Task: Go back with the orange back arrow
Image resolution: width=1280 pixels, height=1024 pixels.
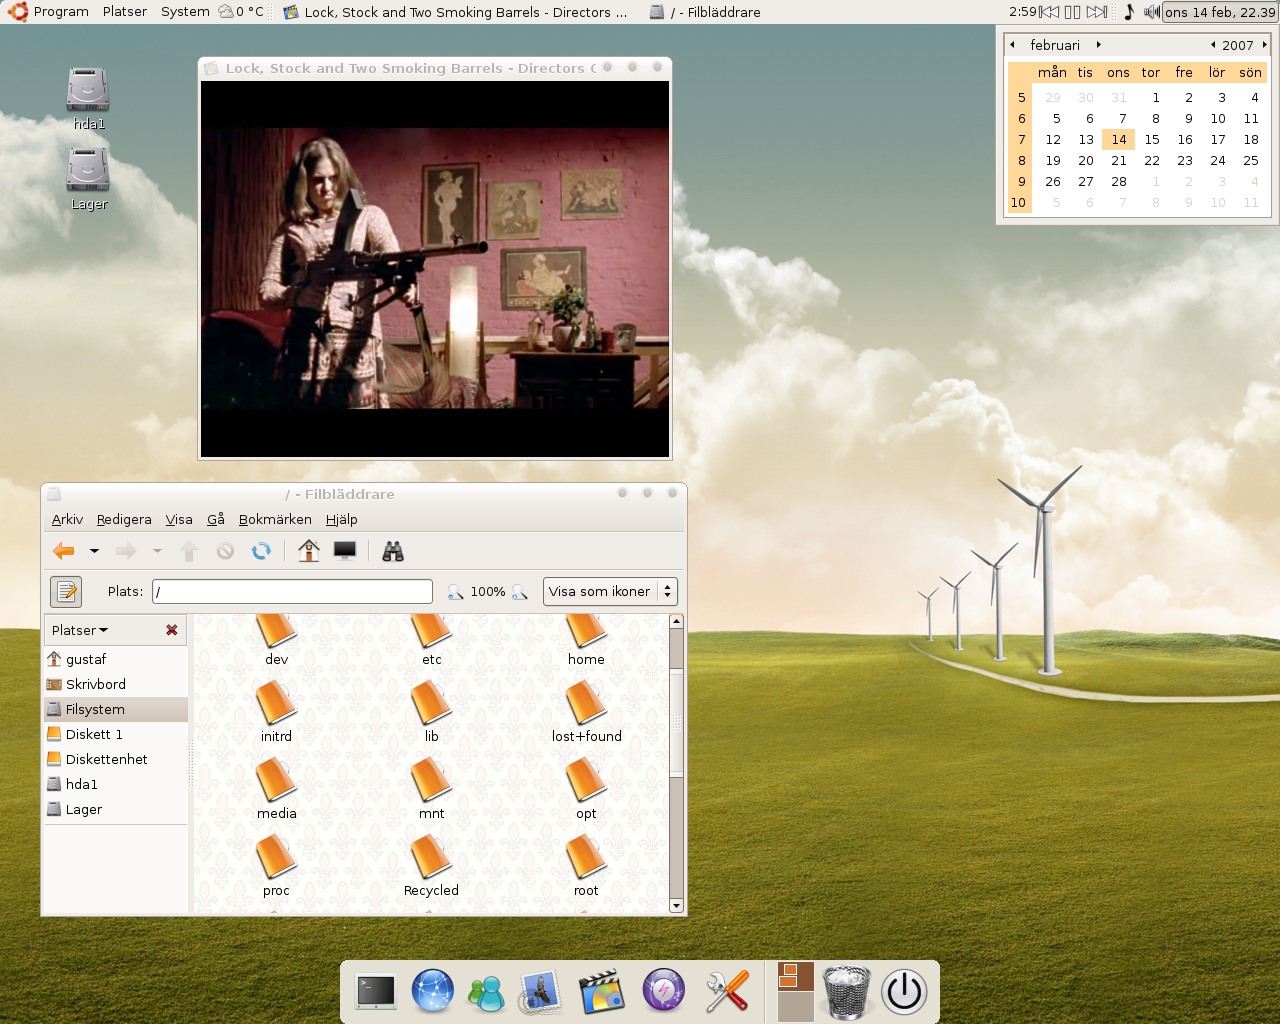Action: [64, 551]
